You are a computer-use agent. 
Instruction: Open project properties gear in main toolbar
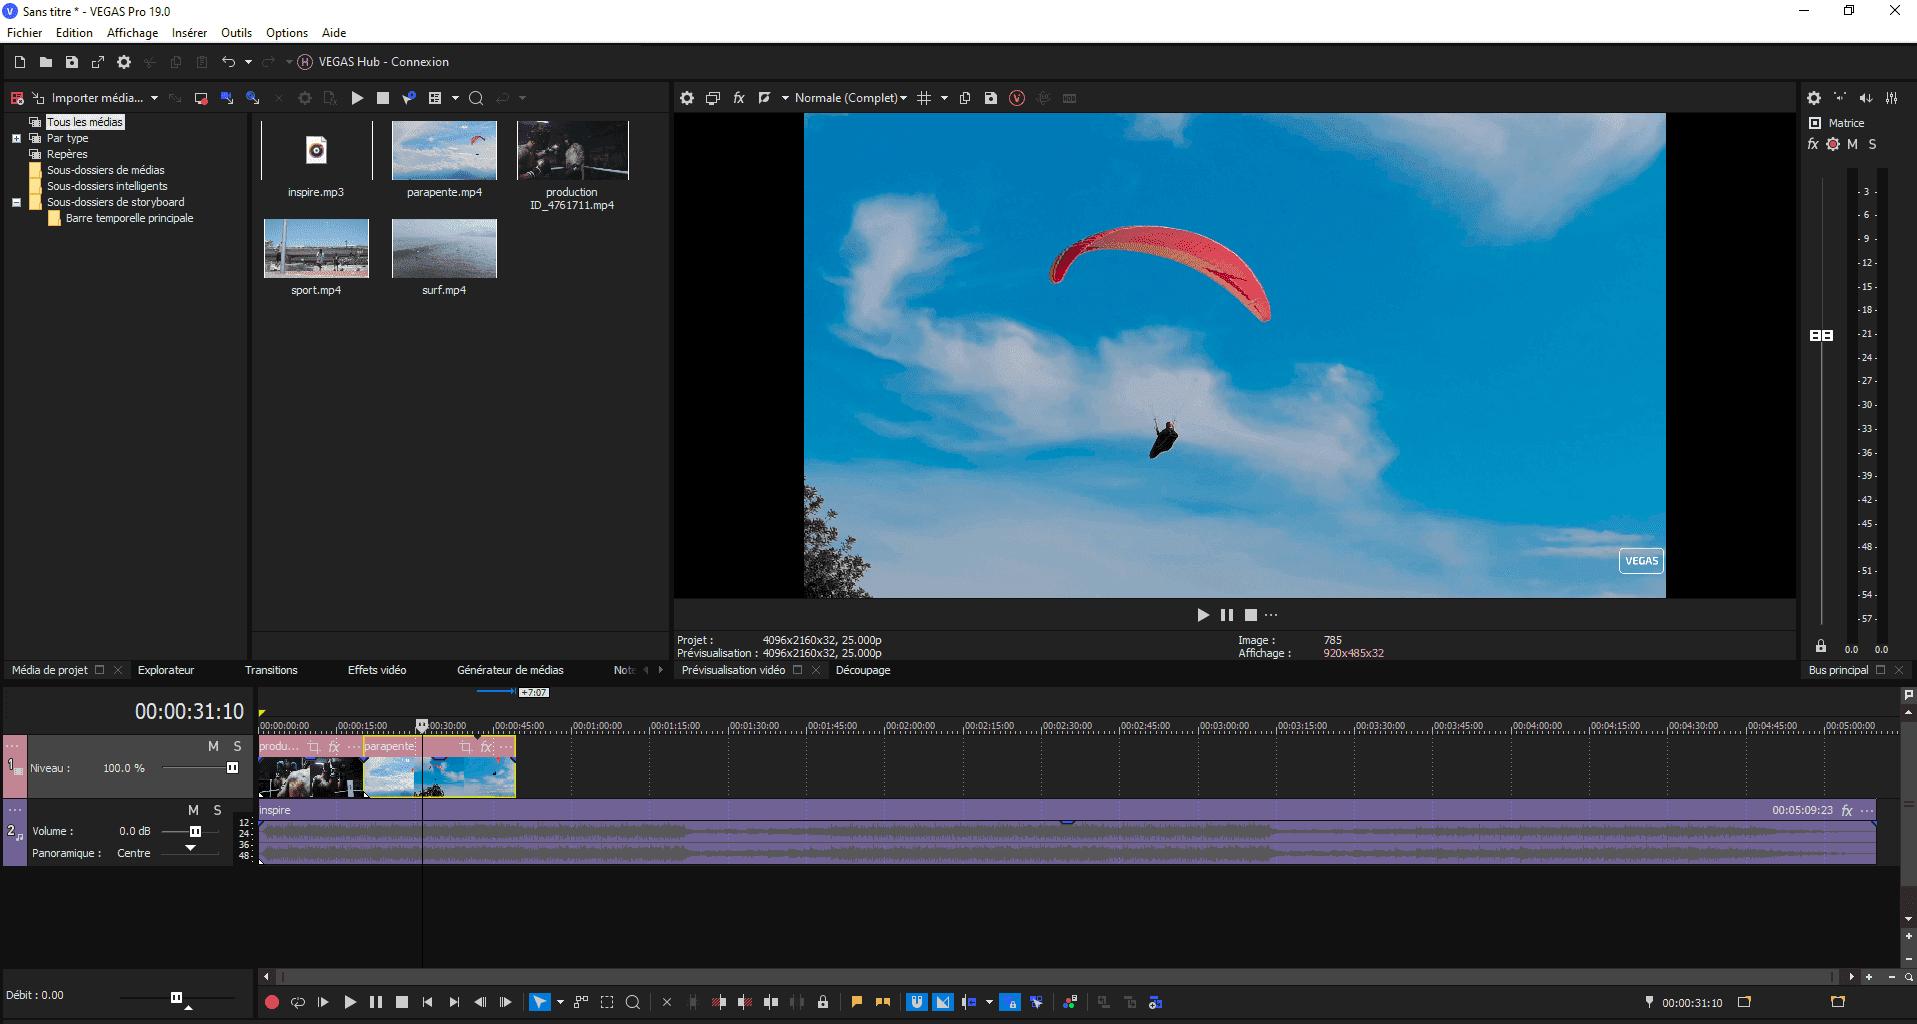124,62
